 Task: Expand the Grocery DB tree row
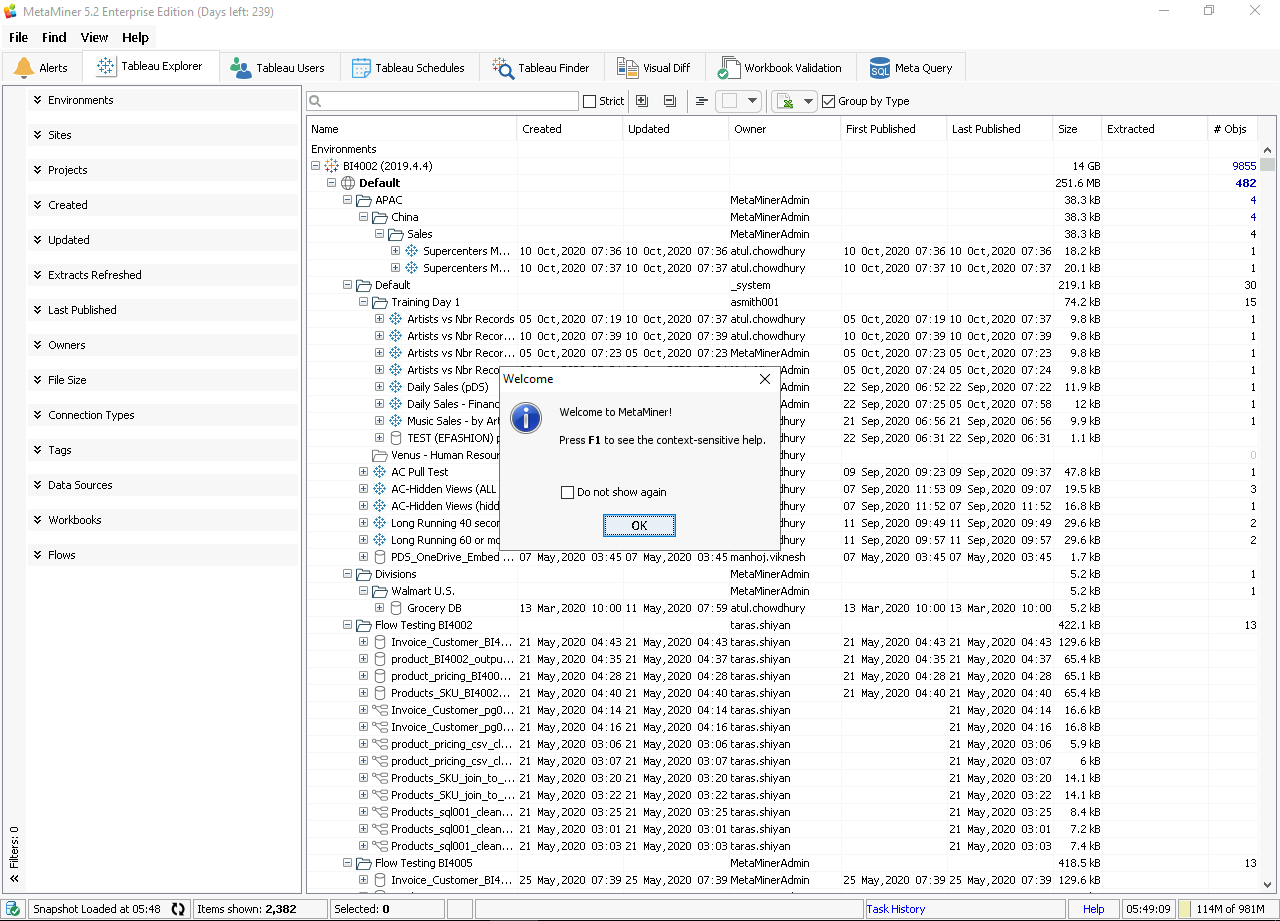(x=380, y=608)
